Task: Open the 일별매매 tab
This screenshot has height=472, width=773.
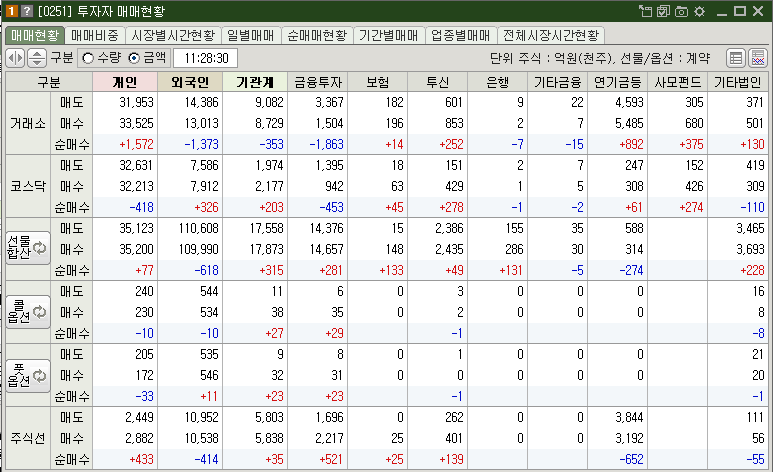Action: [x=251, y=36]
